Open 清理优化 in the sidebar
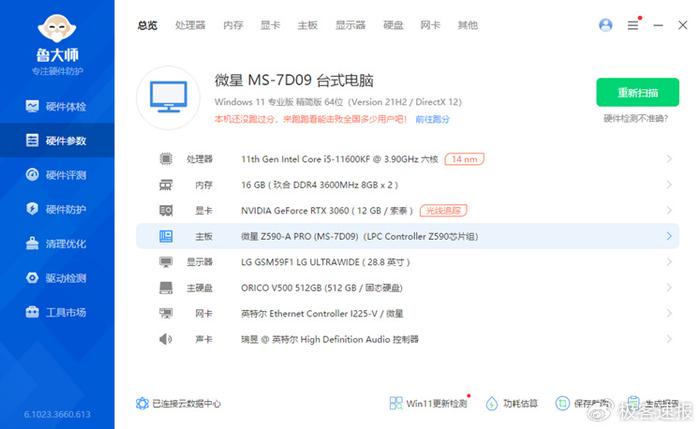This screenshot has width=700, height=429. tap(56, 243)
